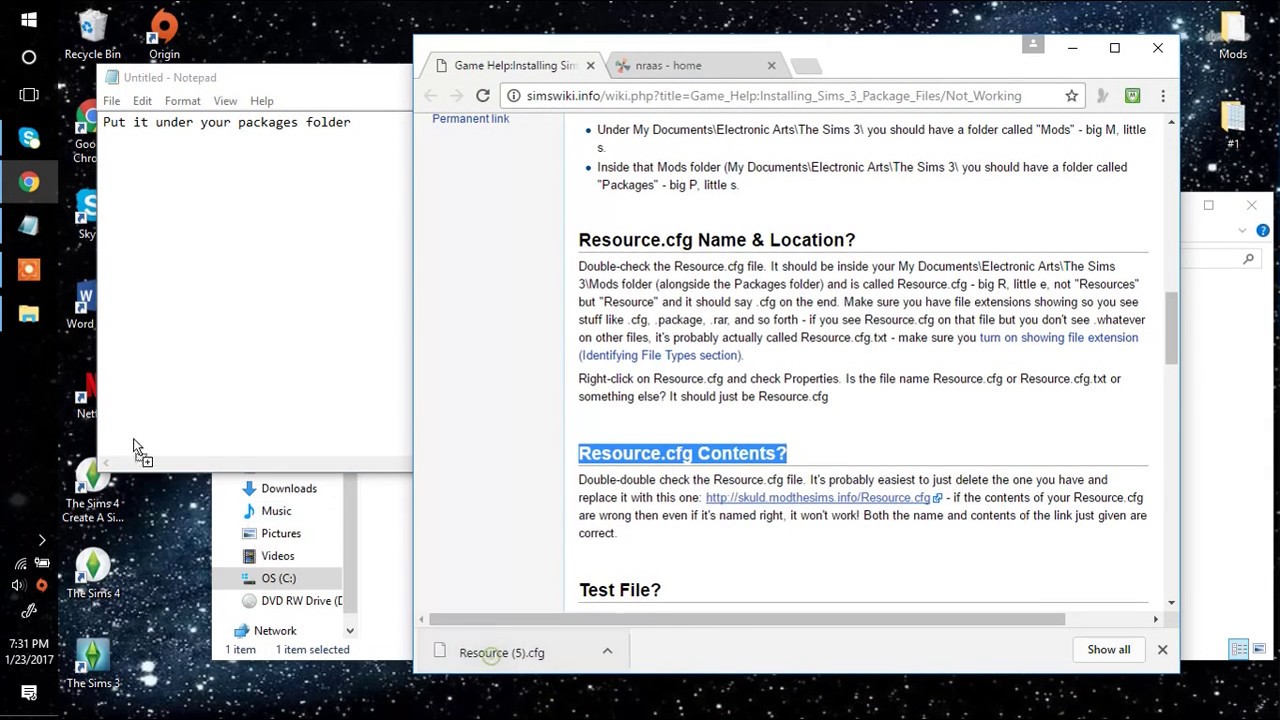Image resolution: width=1280 pixels, height=720 pixels.
Task: Click Resource.cfg Contents? heading
Action: (682, 453)
